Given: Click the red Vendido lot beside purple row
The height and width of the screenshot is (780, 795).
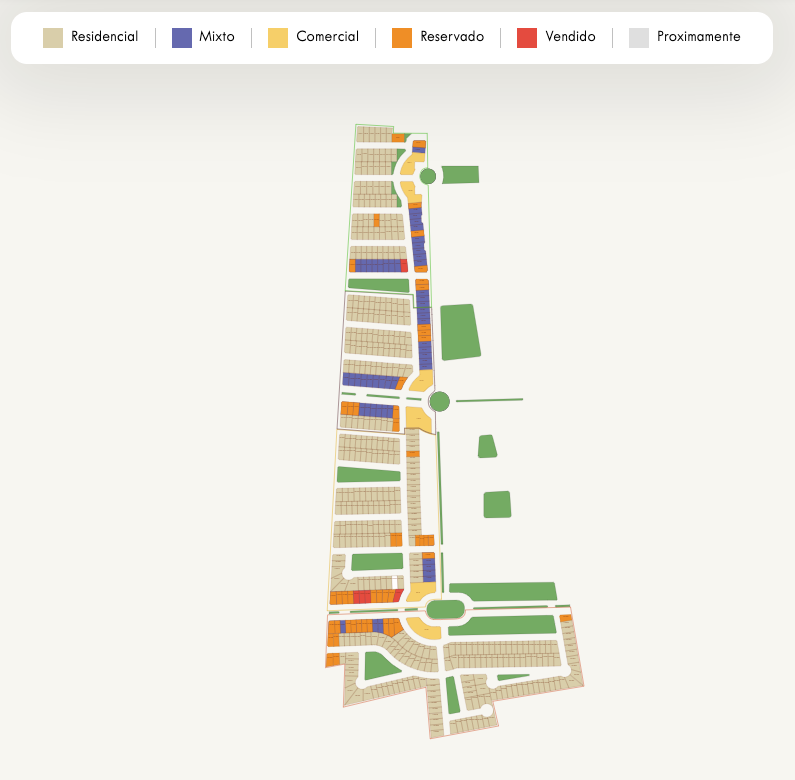Looking at the screenshot, I should (x=404, y=265).
